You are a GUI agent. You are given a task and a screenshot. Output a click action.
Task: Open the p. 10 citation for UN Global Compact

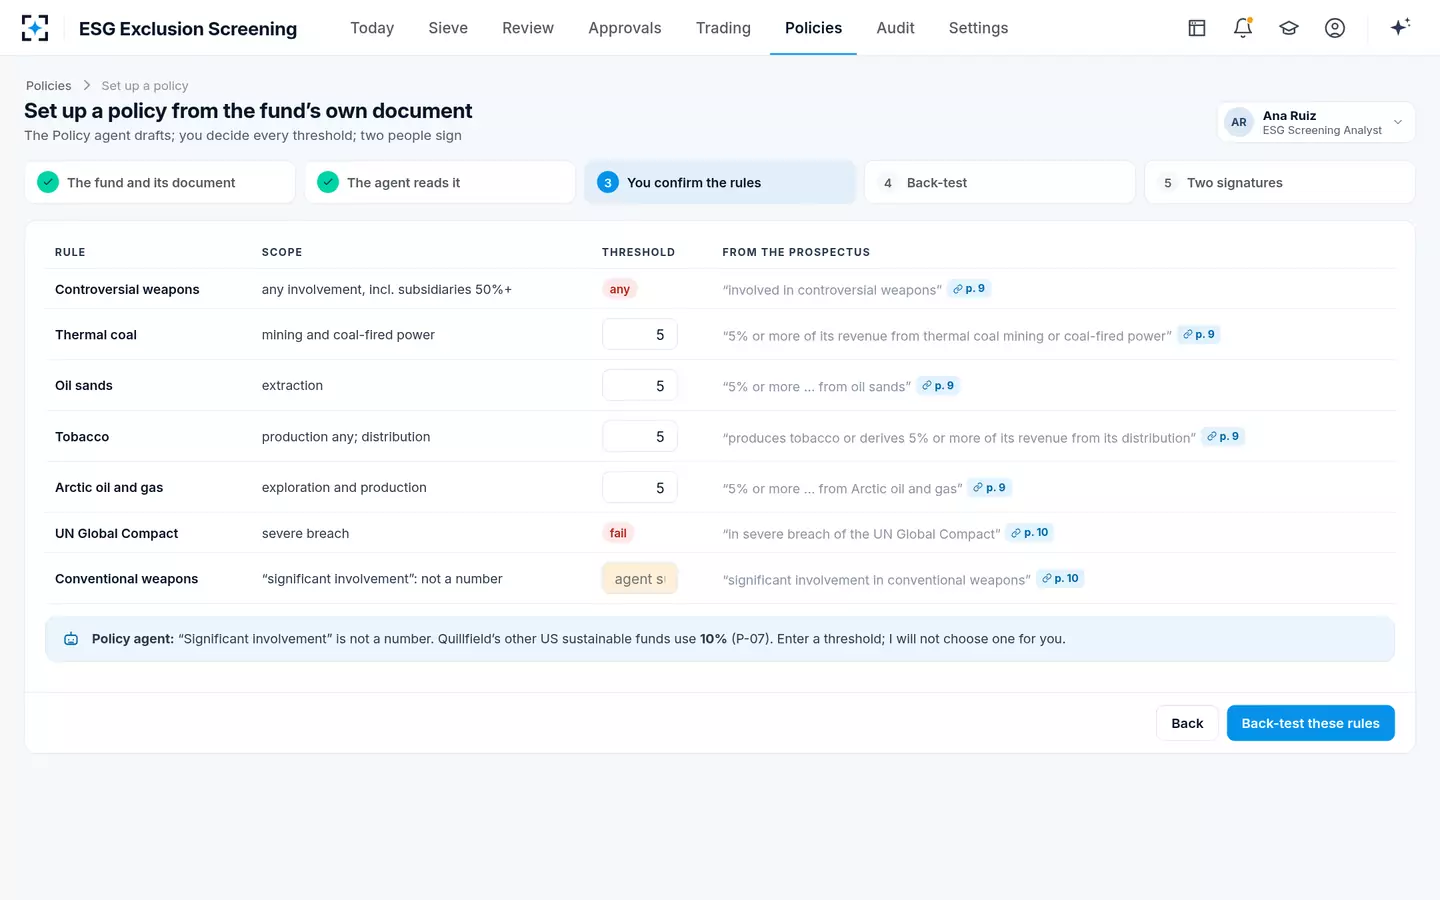click(1030, 533)
